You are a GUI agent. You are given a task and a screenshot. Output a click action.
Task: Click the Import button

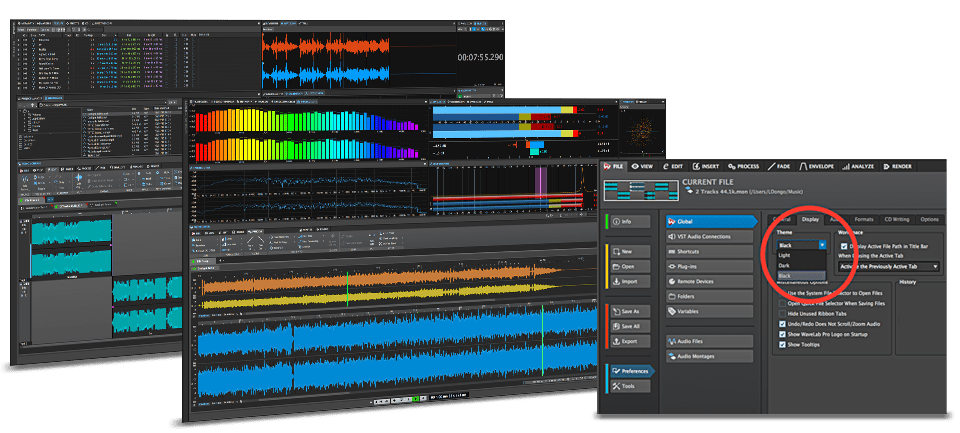[631, 282]
